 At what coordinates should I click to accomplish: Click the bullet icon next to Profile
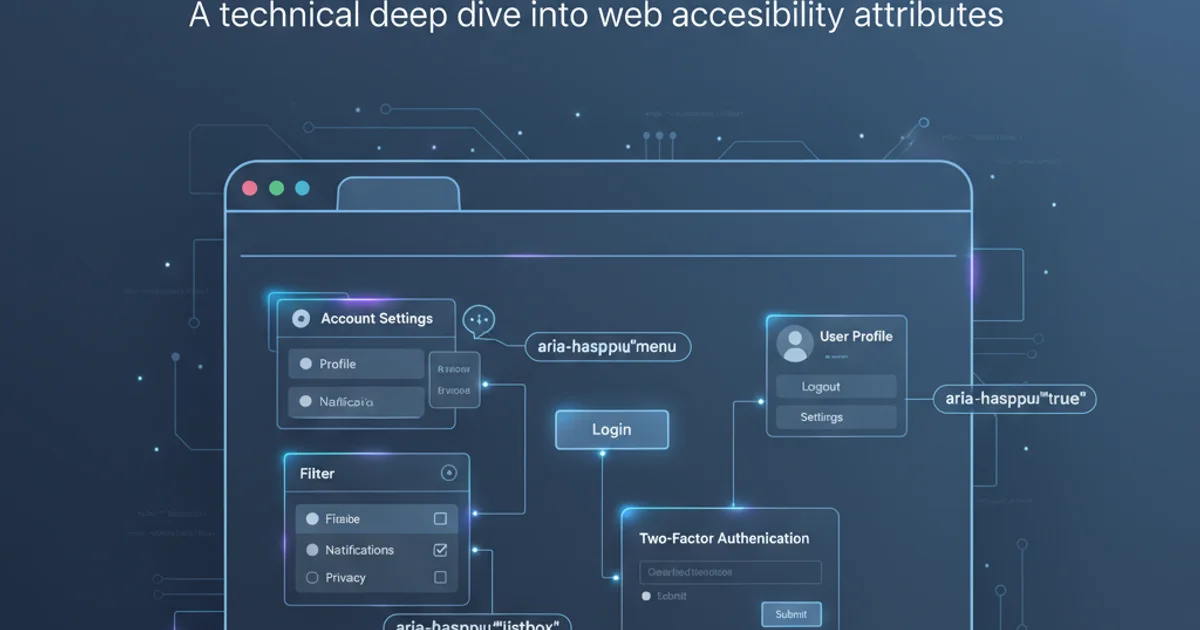pyautogui.click(x=306, y=364)
